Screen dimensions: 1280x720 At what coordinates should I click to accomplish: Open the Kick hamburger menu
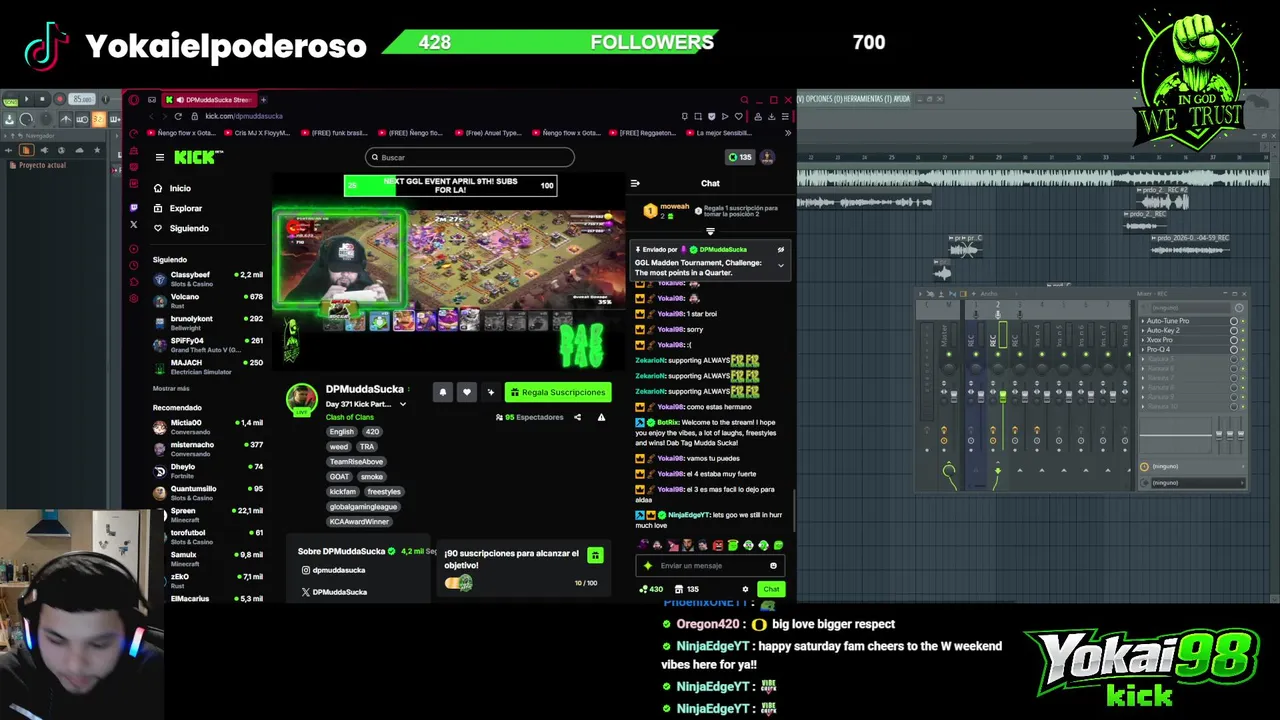pos(159,157)
